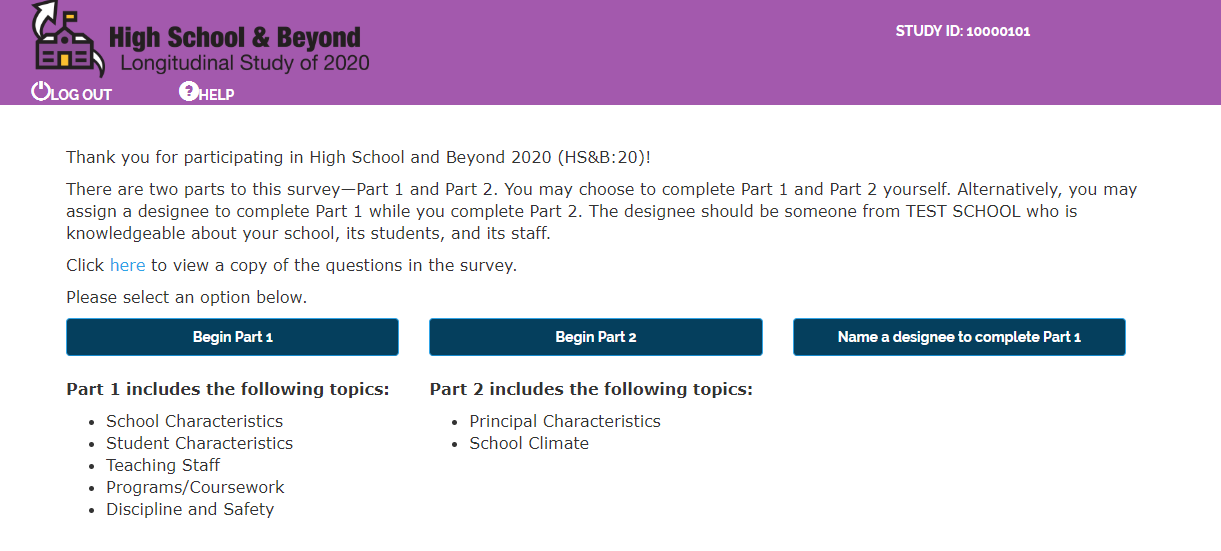Click the Student Characteristics list item
The image size is (1221, 551).
click(199, 443)
